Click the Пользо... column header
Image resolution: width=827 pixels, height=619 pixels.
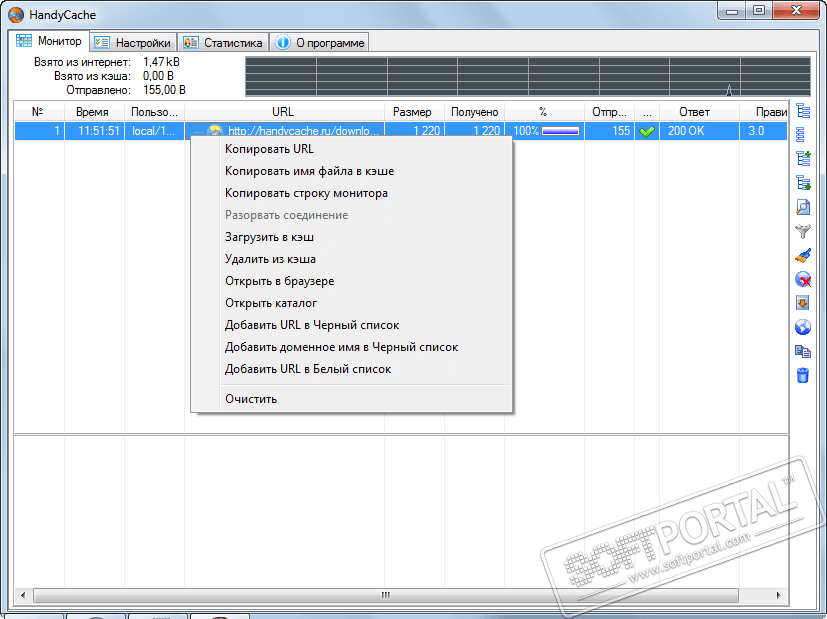[154, 112]
